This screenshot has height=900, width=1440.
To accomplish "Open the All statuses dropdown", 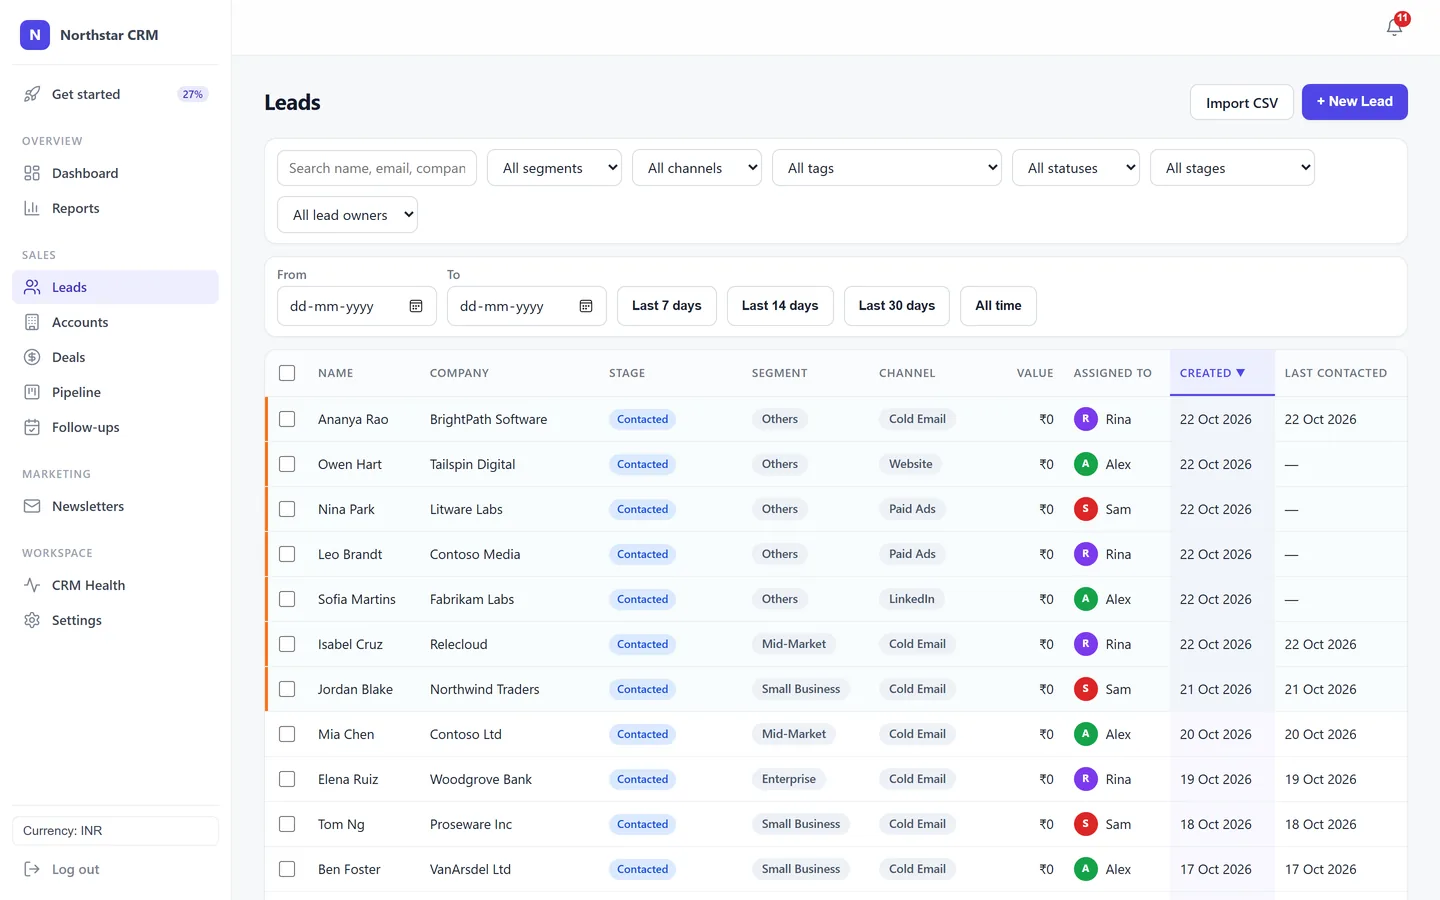I will point(1076,168).
